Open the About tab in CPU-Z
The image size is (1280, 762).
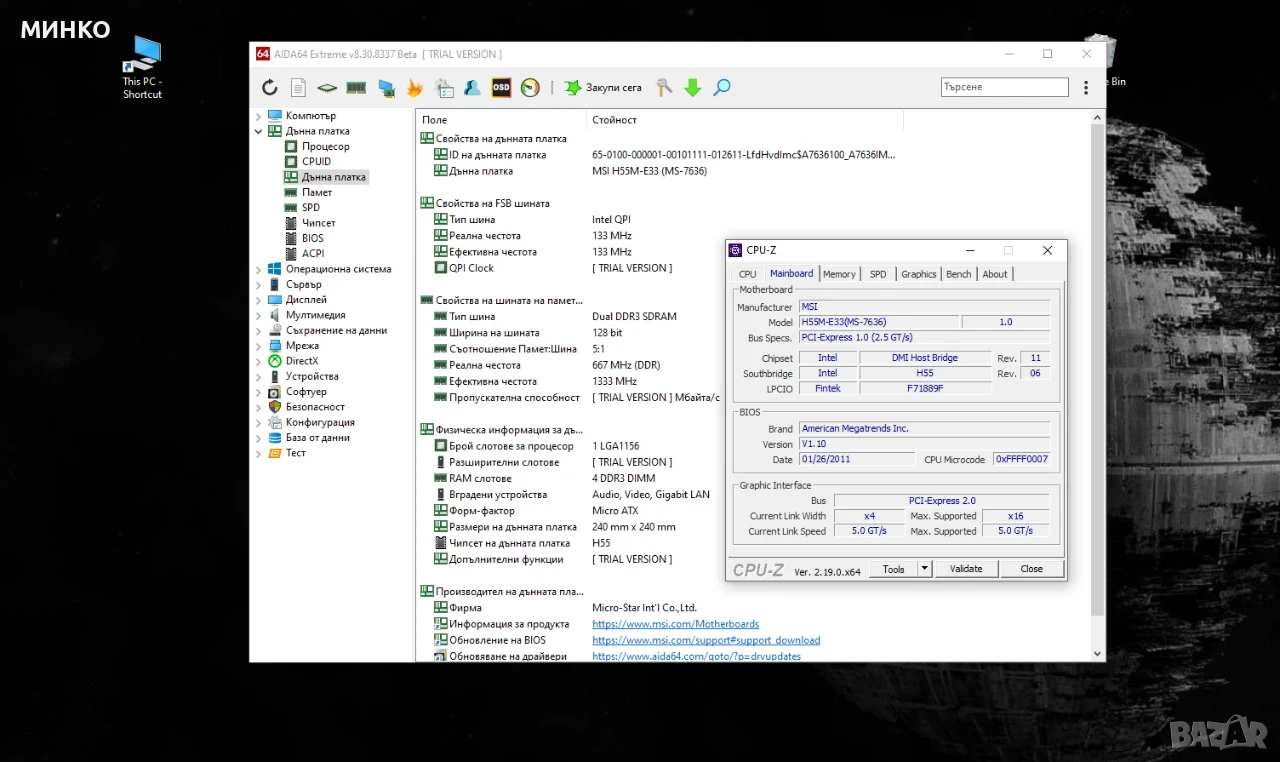pos(995,274)
